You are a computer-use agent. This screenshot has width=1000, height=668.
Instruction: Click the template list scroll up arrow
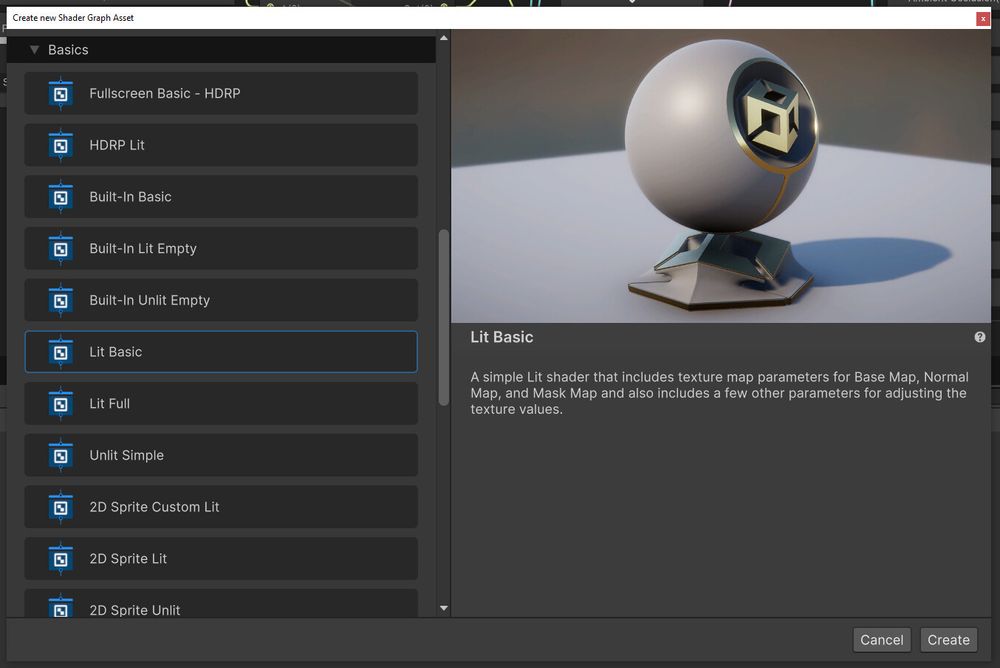click(x=444, y=38)
